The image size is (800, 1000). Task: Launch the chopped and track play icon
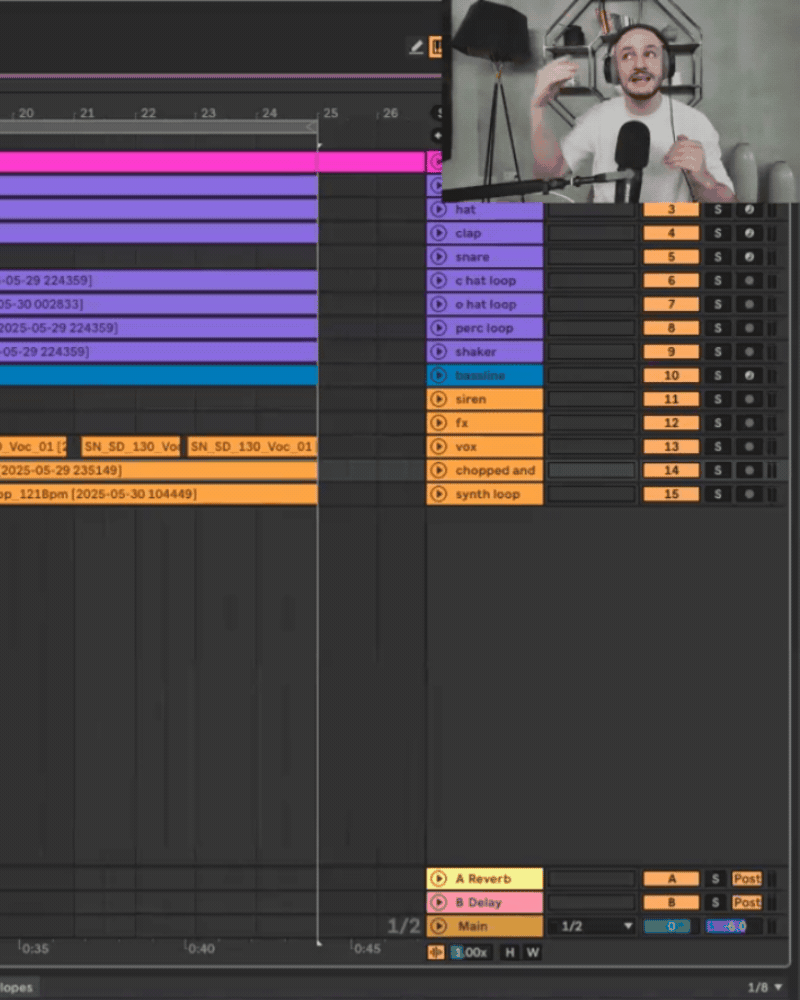coord(438,471)
